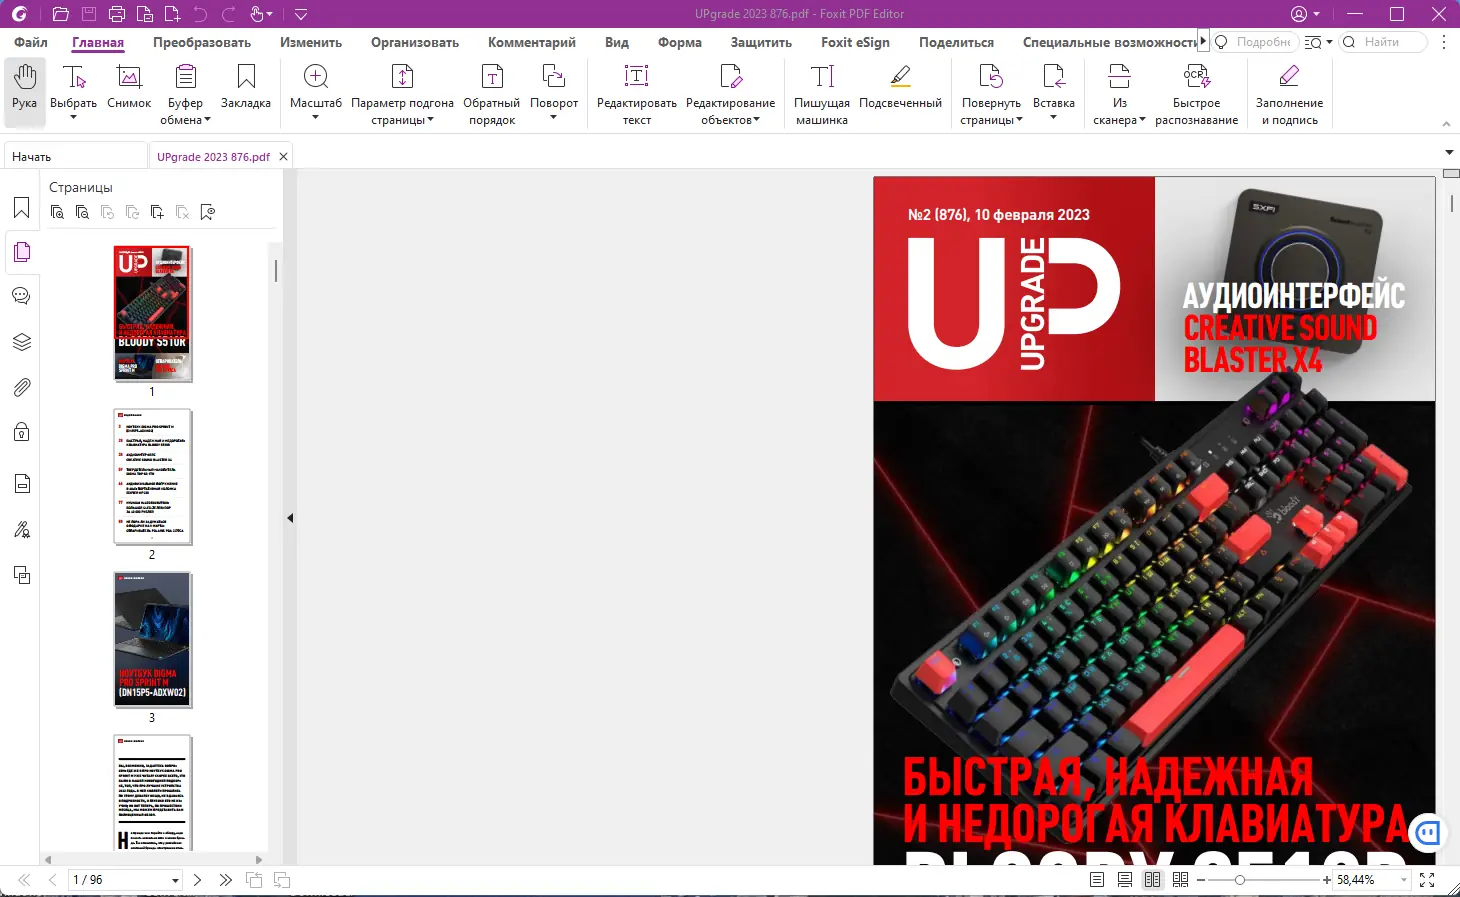Screen dimensions: 1460x897
Task: Open Attachments panel paperclip icon
Action: 22,387
